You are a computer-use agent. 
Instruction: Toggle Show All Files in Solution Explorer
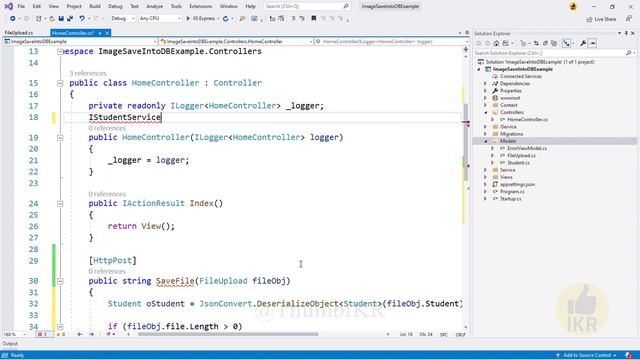[x=554, y=43]
